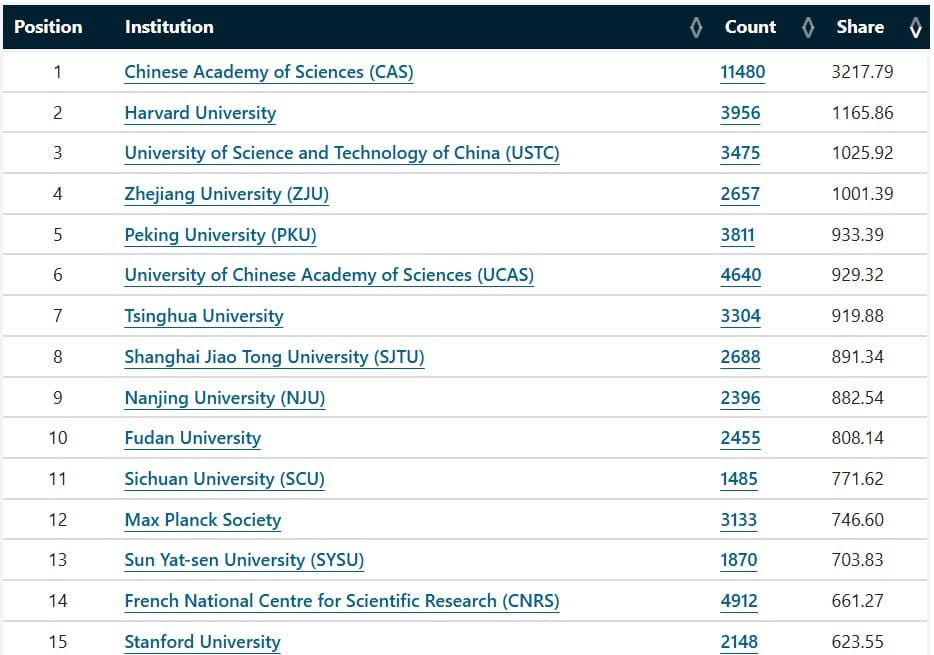Click the Position column header
Viewport: 934px width, 655px height.
tap(48, 27)
